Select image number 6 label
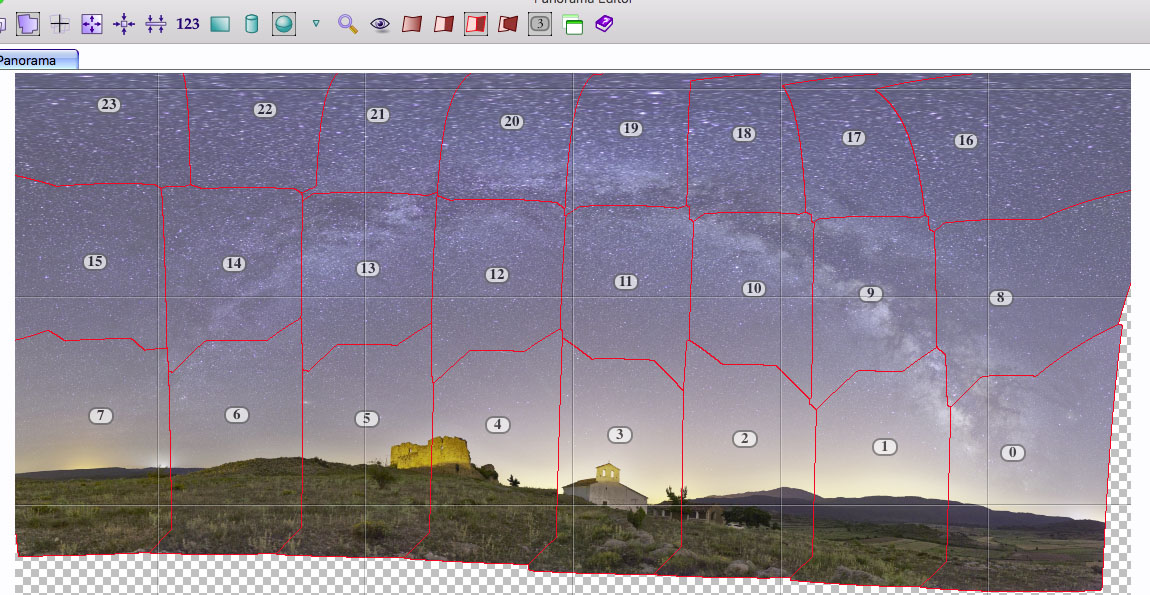Viewport: 1150px width, 595px height. pos(236,415)
